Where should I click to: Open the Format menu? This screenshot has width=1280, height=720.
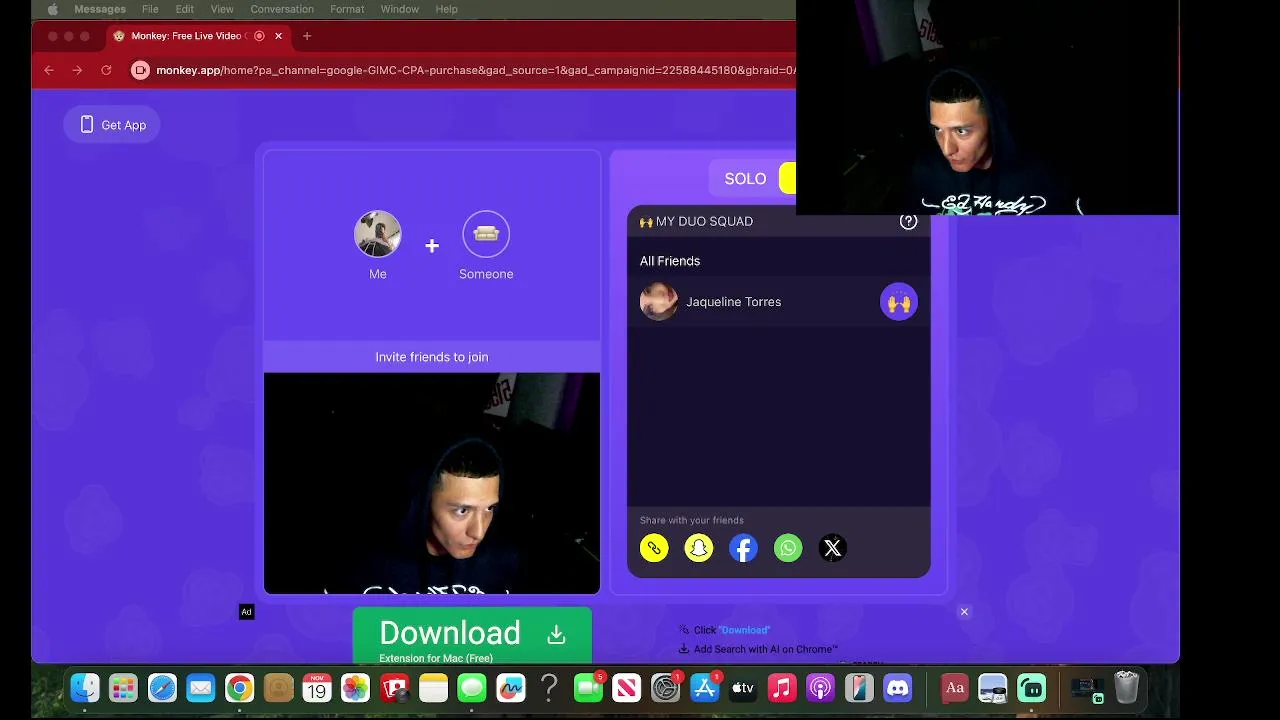pyautogui.click(x=347, y=9)
